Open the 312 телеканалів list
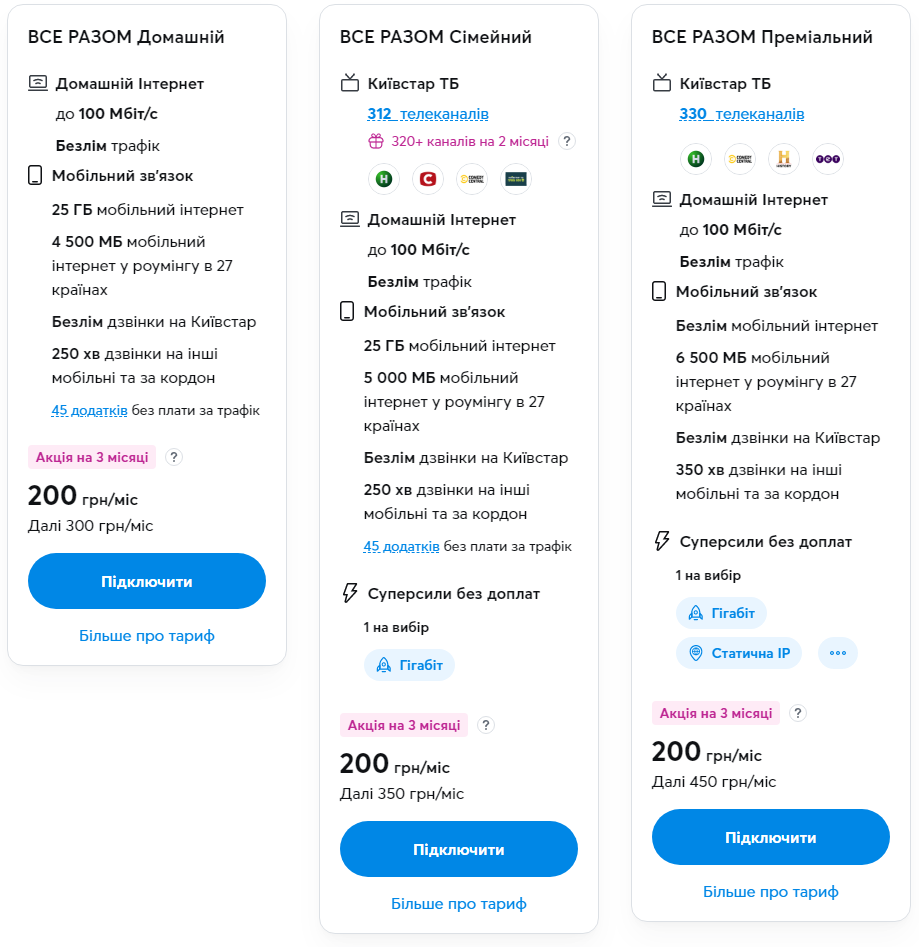 [428, 114]
